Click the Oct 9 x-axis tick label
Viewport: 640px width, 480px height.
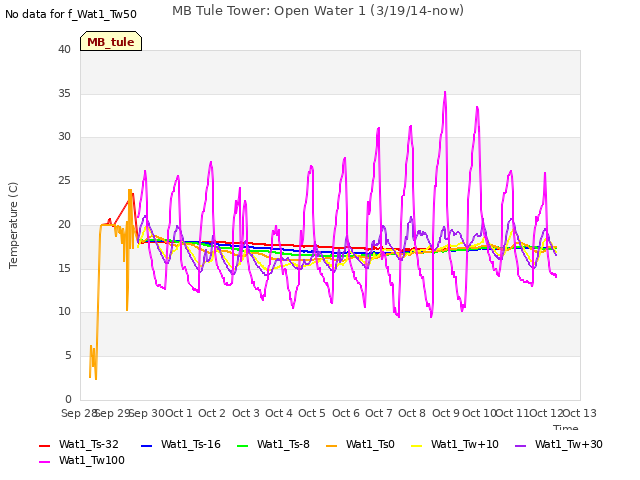pyautogui.click(x=446, y=413)
